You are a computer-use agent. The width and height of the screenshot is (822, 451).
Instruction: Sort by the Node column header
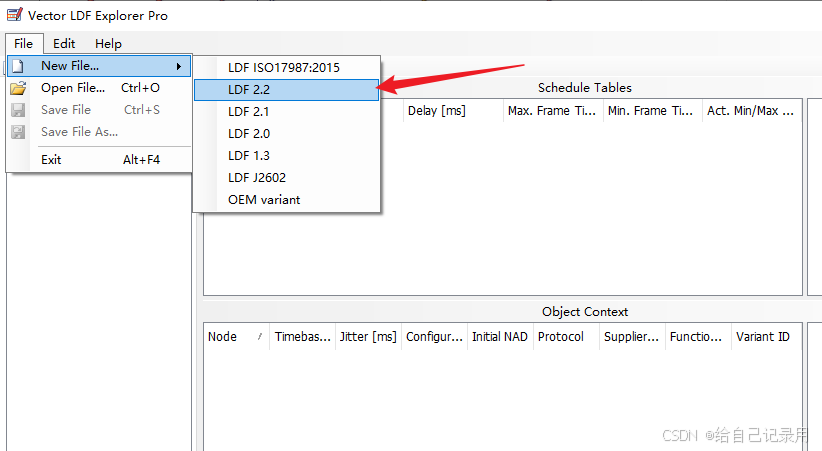[236, 337]
